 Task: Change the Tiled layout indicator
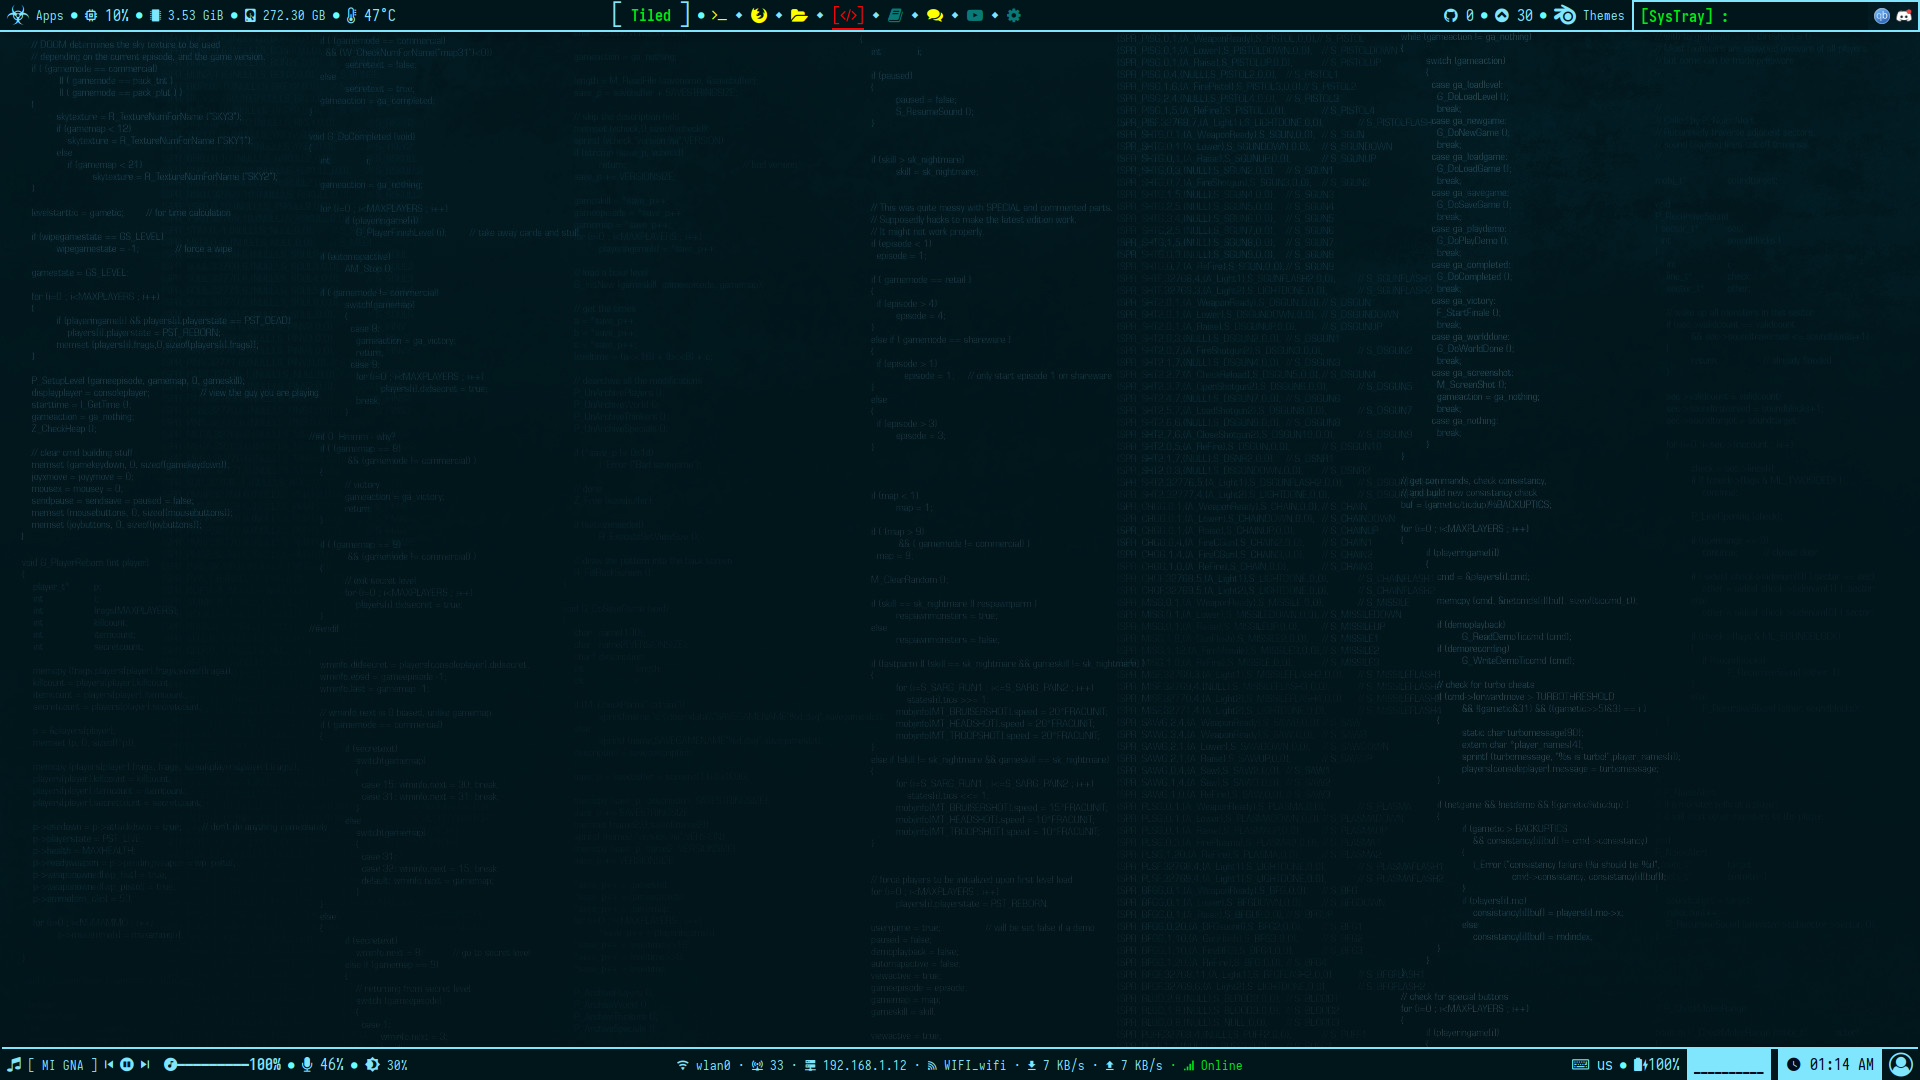651,16
